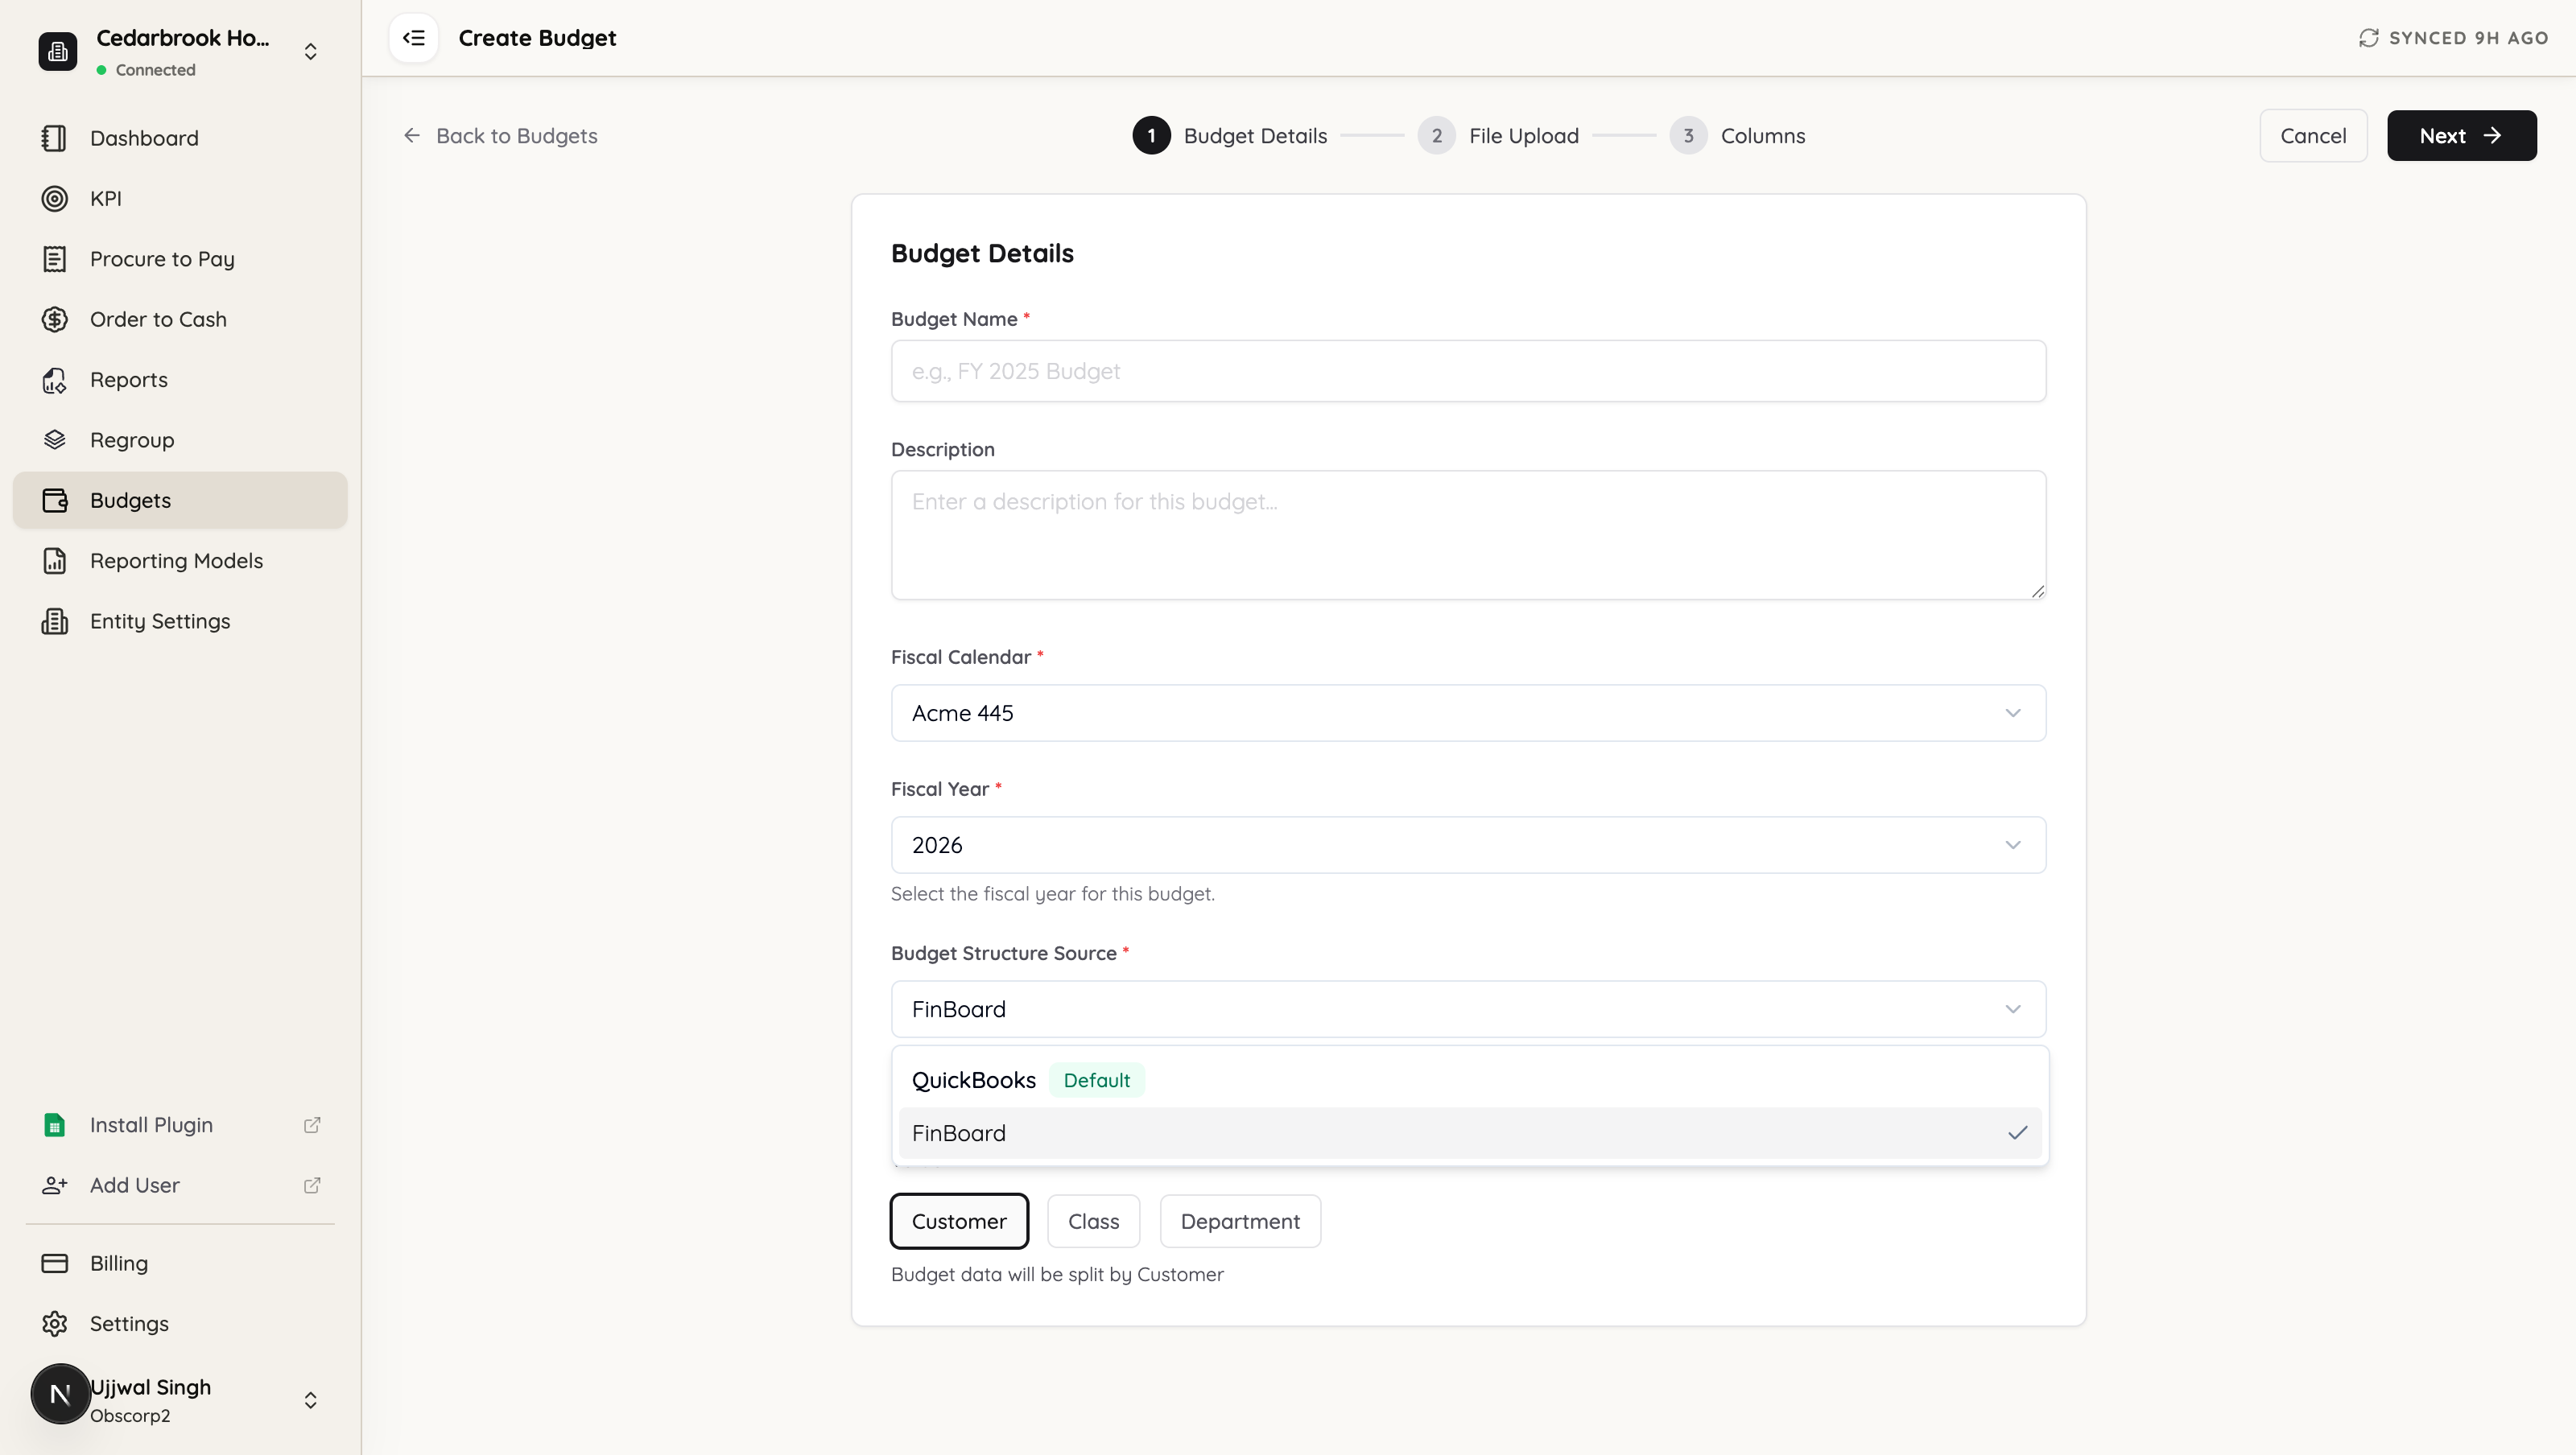
Task: Select step 1 Budget Details
Action: 1229,135
